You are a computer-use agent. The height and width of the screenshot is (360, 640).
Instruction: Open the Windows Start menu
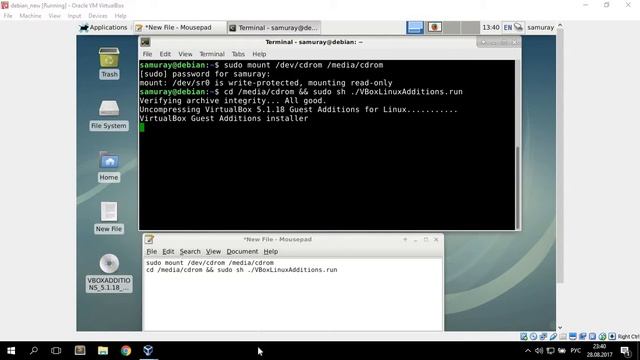[x=11, y=351]
